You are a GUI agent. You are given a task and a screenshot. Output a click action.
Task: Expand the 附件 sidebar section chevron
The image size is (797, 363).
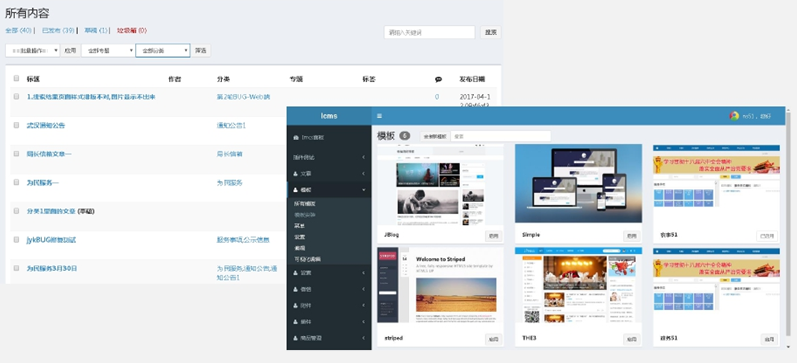(x=363, y=305)
